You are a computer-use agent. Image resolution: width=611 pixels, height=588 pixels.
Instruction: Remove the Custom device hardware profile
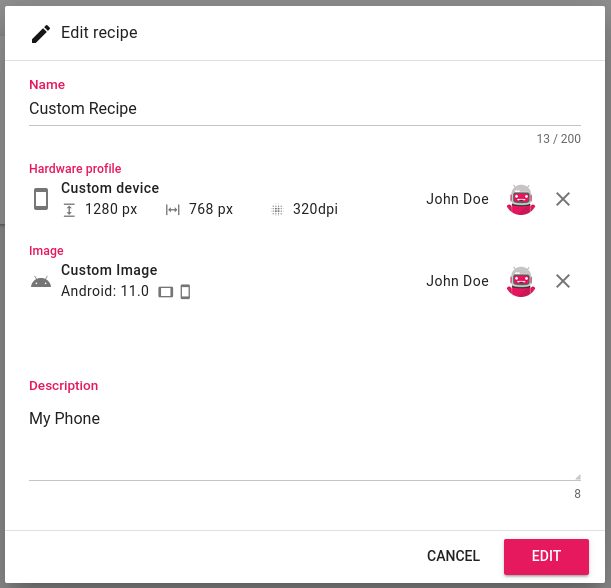pyautogui.click(x=563, y=199)
